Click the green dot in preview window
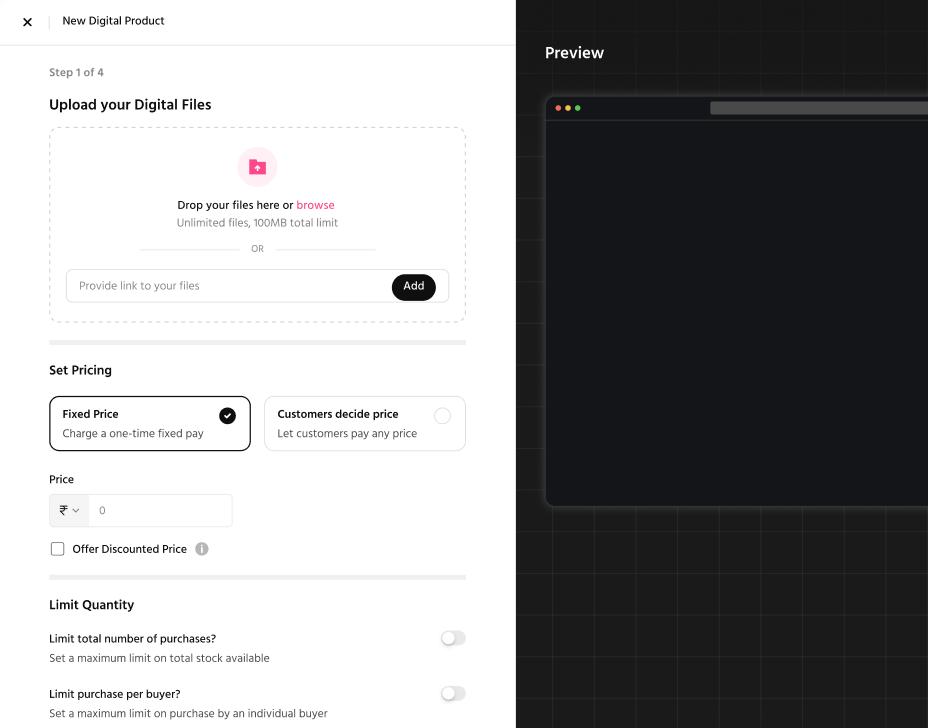The width and height of the screenshot is (928, 728). pyautogui.click(x=578, y=108)
